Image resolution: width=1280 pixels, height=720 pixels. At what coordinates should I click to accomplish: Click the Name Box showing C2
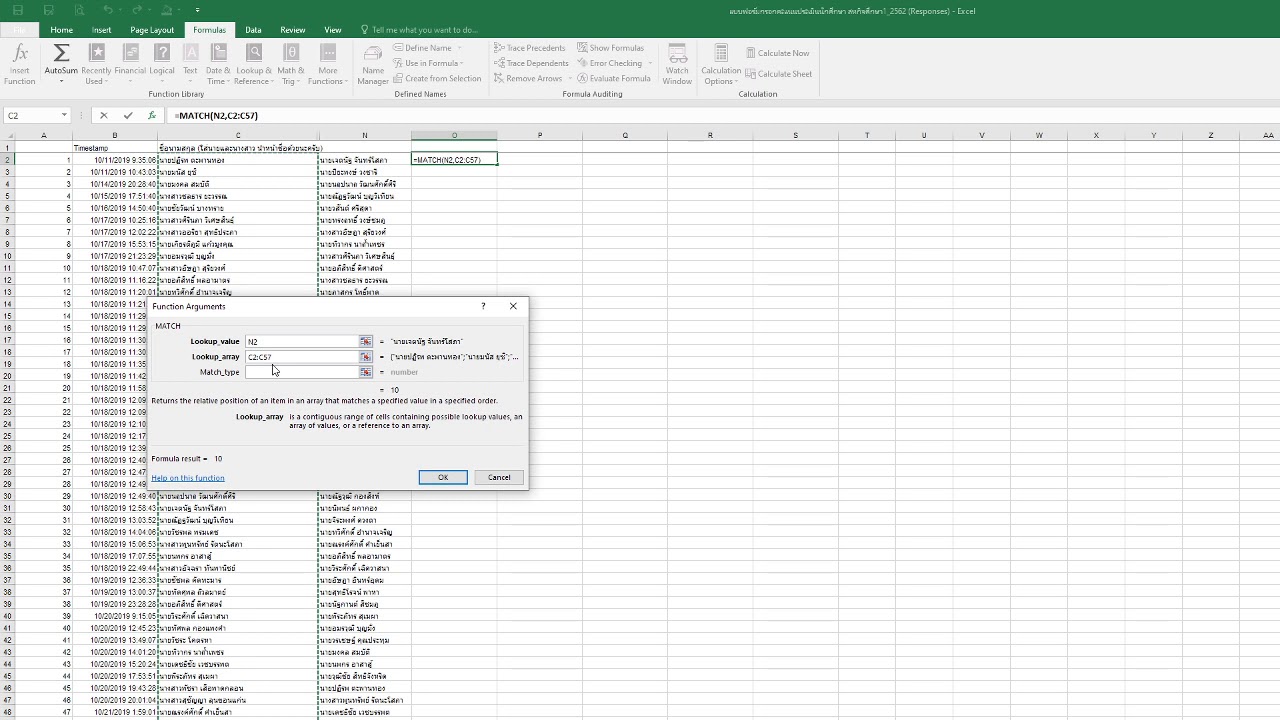pos(30,115)
